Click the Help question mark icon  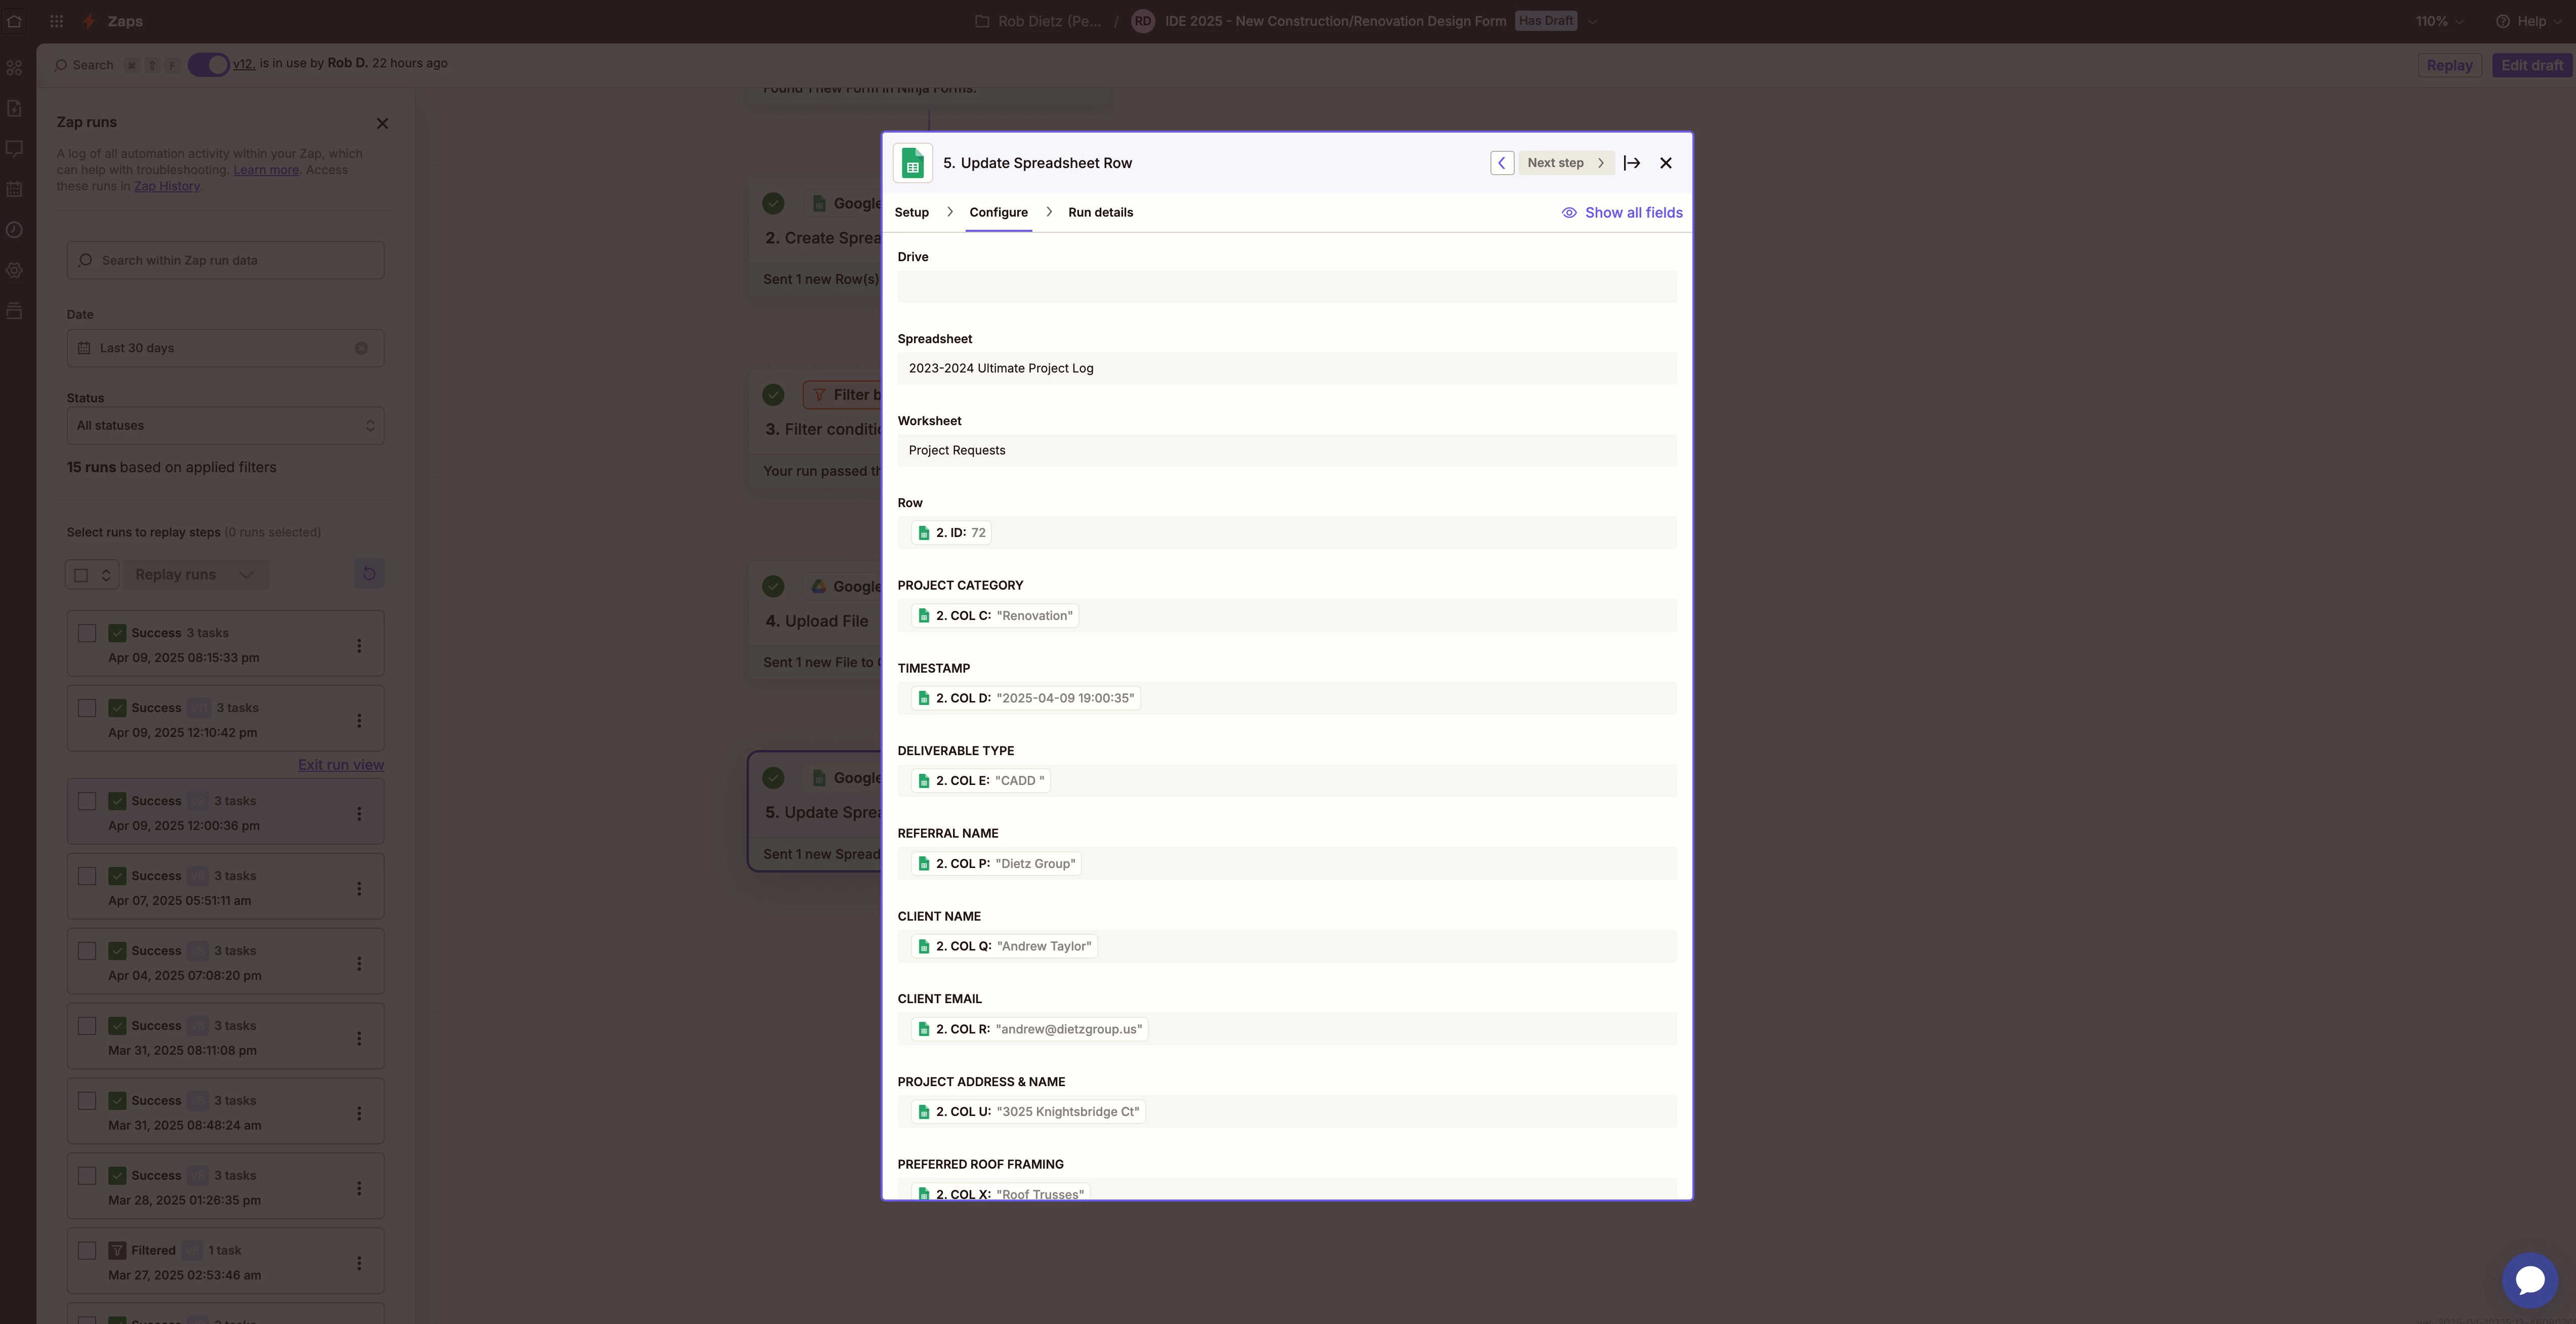tap(2502, 21)
